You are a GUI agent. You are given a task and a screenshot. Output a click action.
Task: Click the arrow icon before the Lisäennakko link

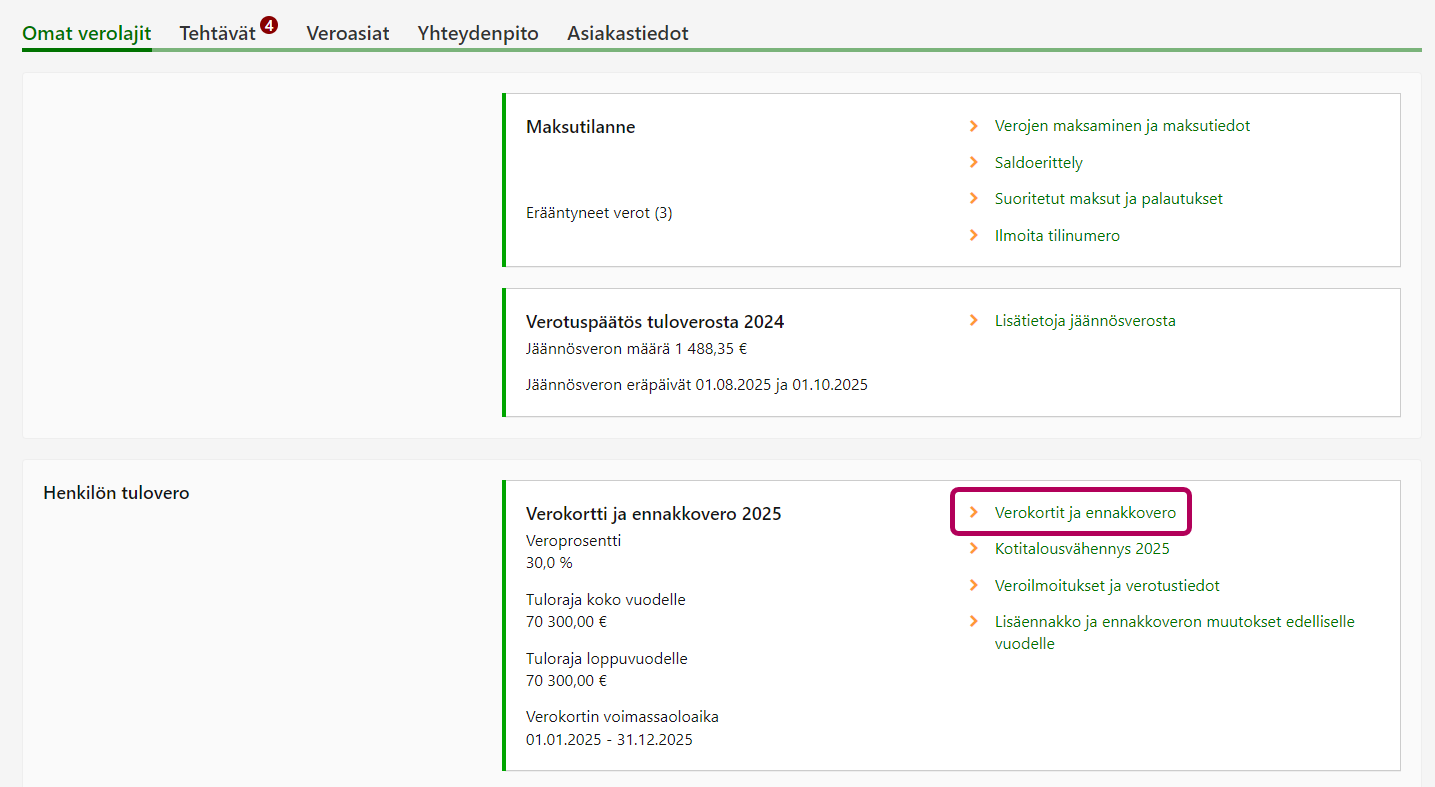(973, 621)
